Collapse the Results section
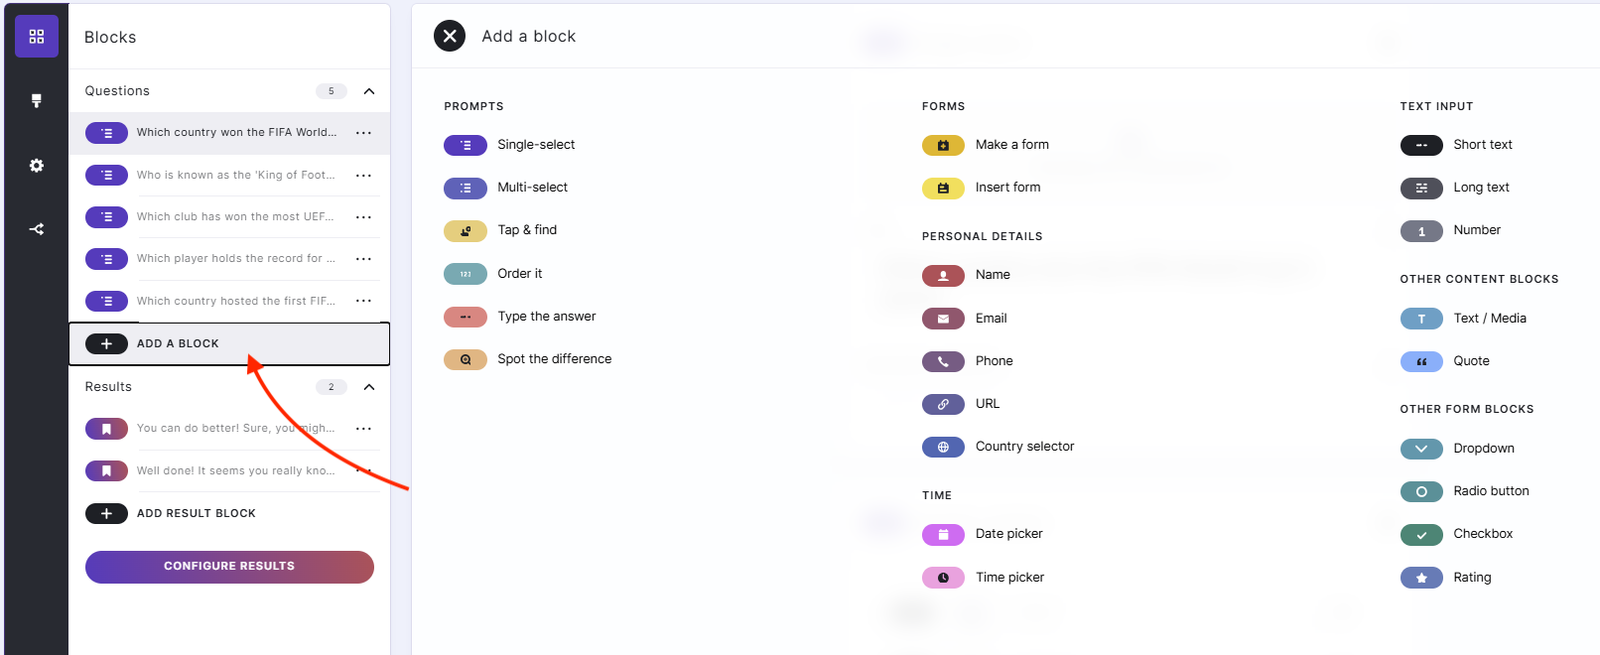The image size is (1600, 655). pos(369,387)
